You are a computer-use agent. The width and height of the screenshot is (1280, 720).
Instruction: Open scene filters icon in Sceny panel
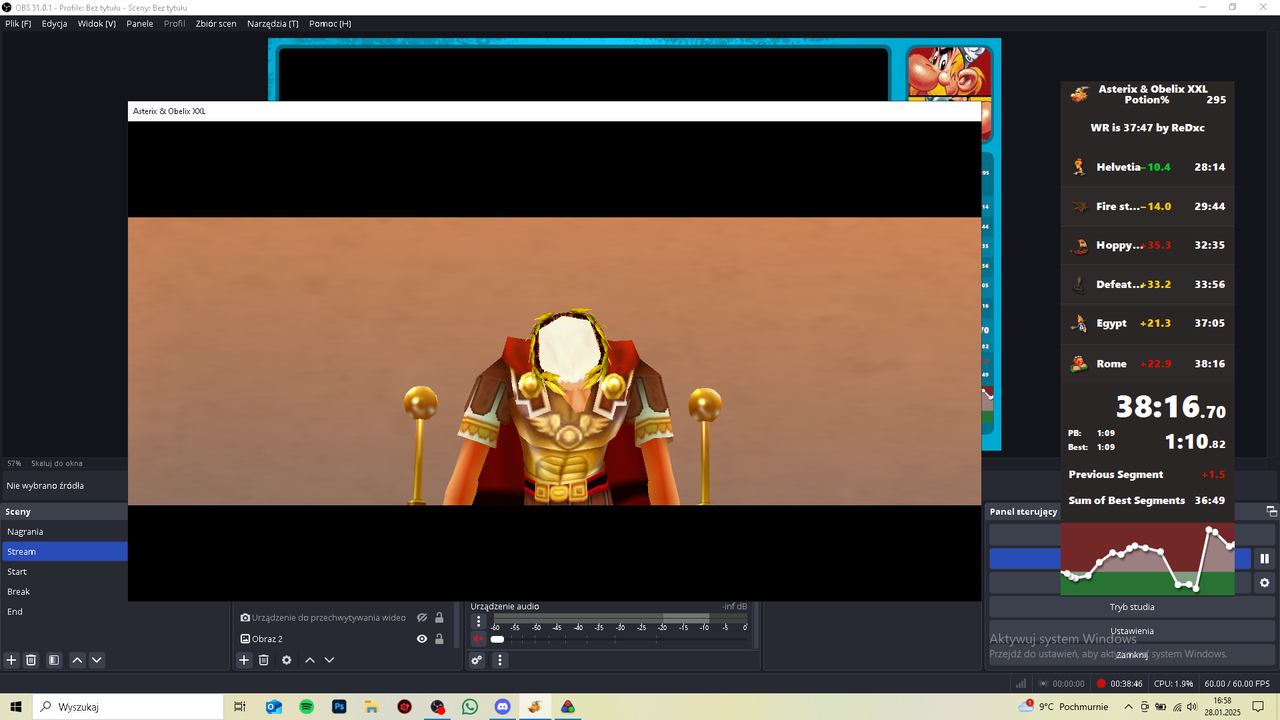(x=54, y=660)
